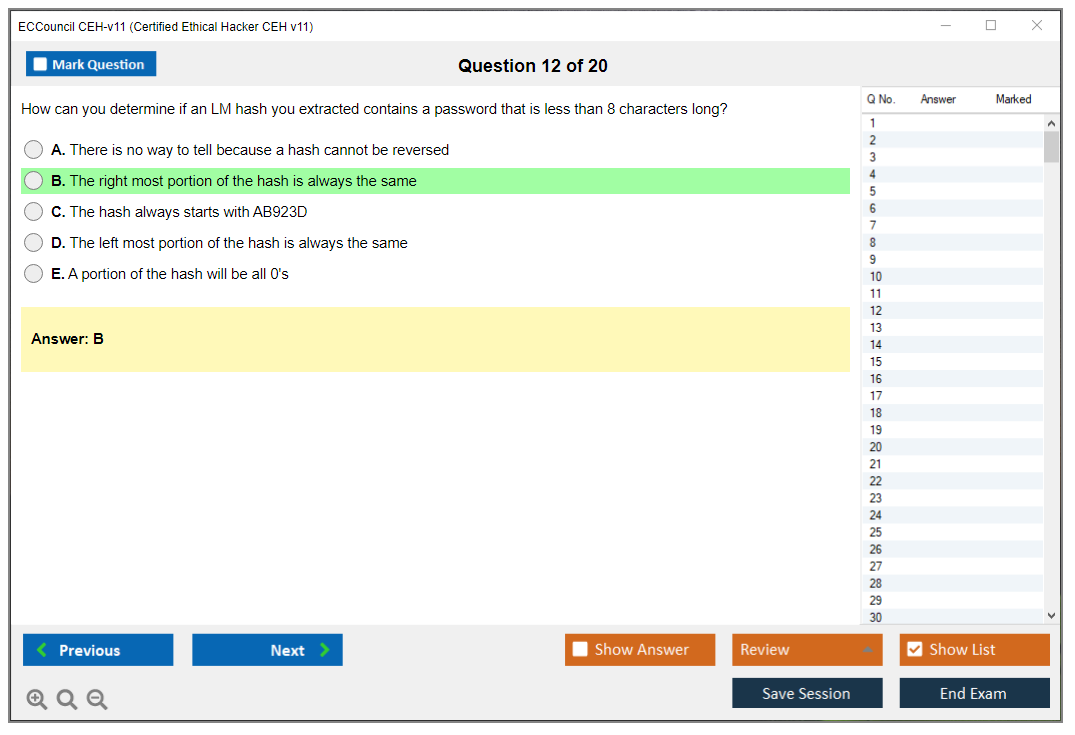Click the zoom reset magnifier icon
The height and width of the screenshot is (735, 1075).
[67, 700]
